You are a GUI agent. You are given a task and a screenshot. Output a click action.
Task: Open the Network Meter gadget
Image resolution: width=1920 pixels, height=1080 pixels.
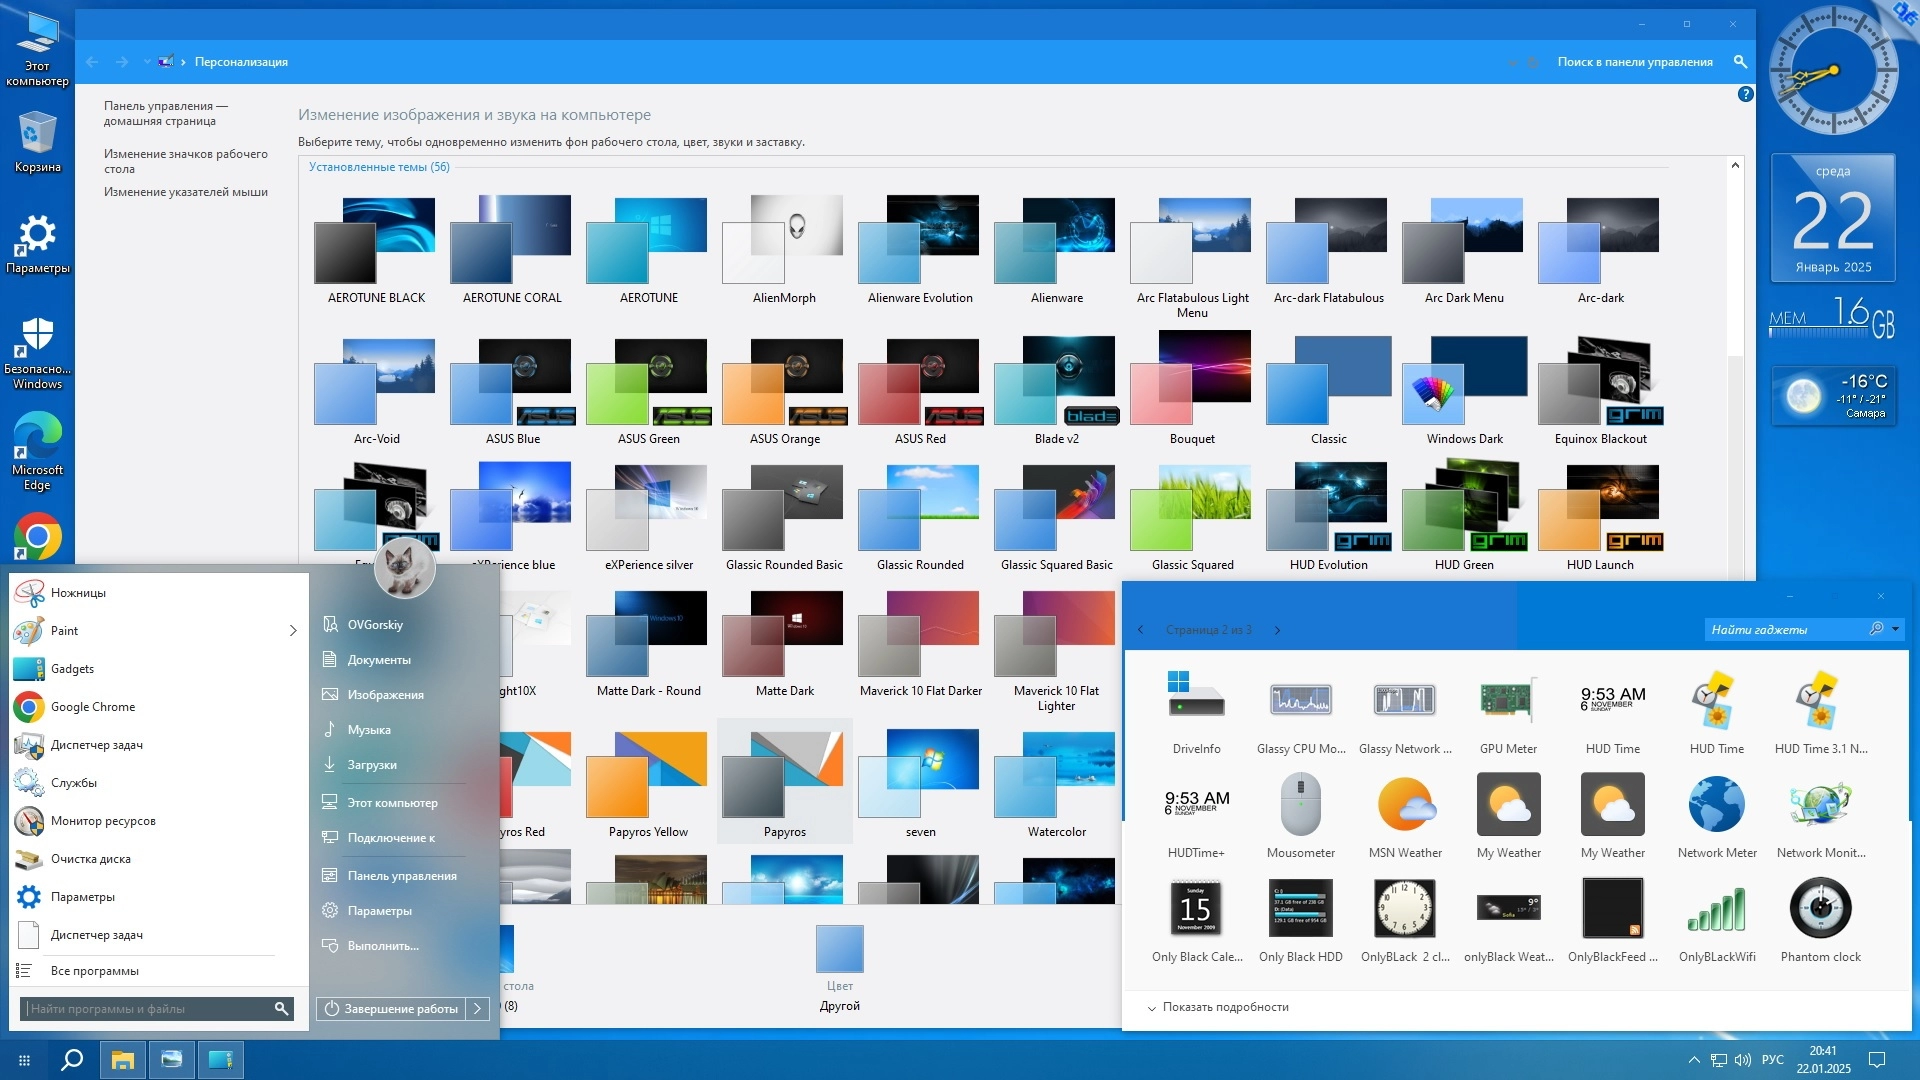(1716, 805)
